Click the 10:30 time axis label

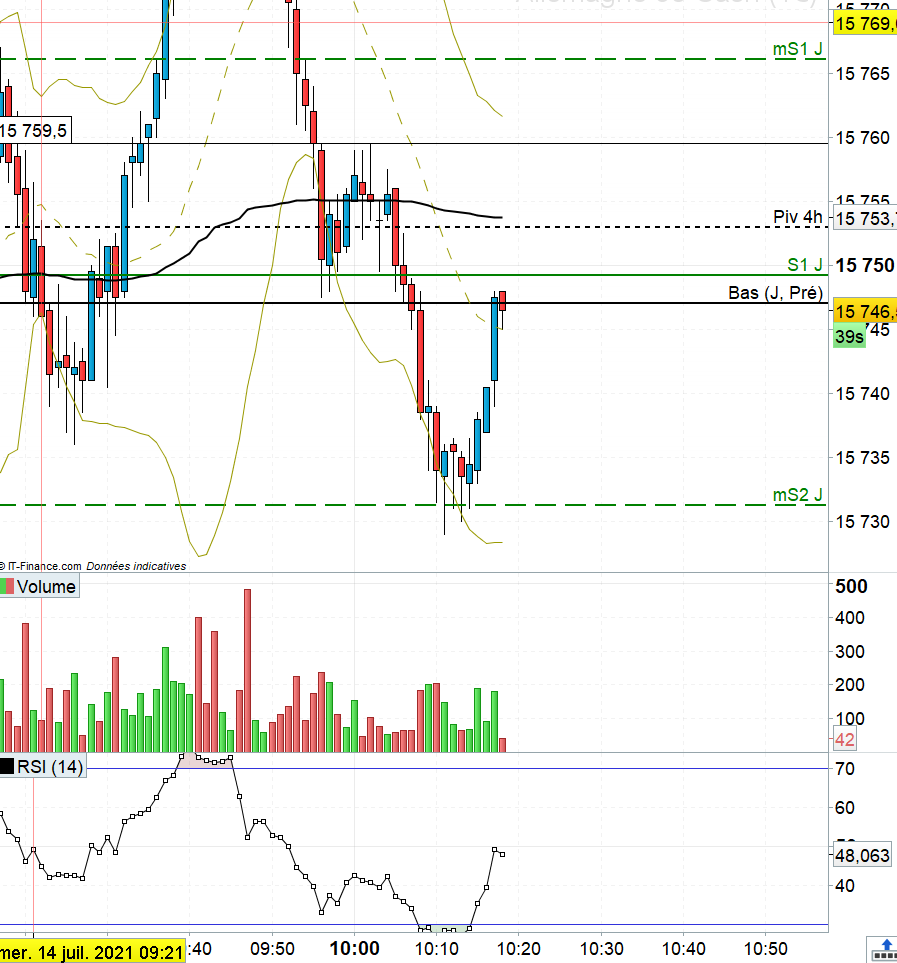click(601, 949)
